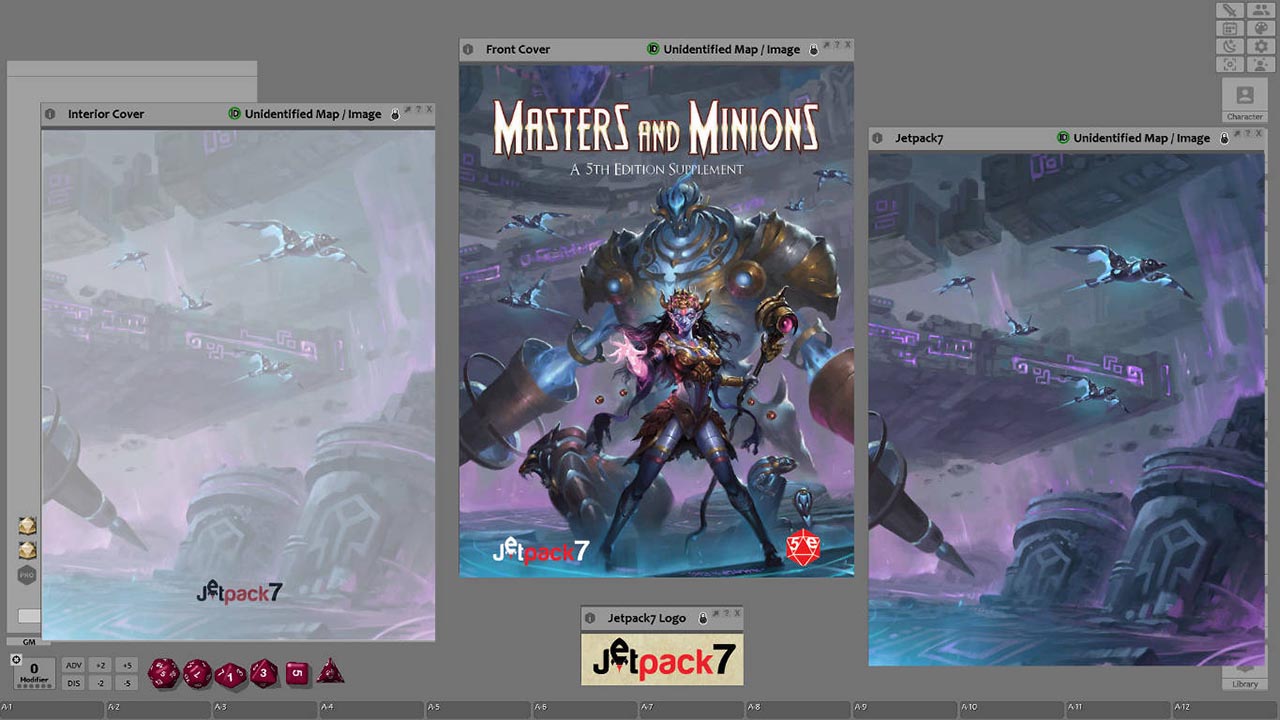Click the +5 modifier button
1280x720 pixels.
[x=126, y=666]
